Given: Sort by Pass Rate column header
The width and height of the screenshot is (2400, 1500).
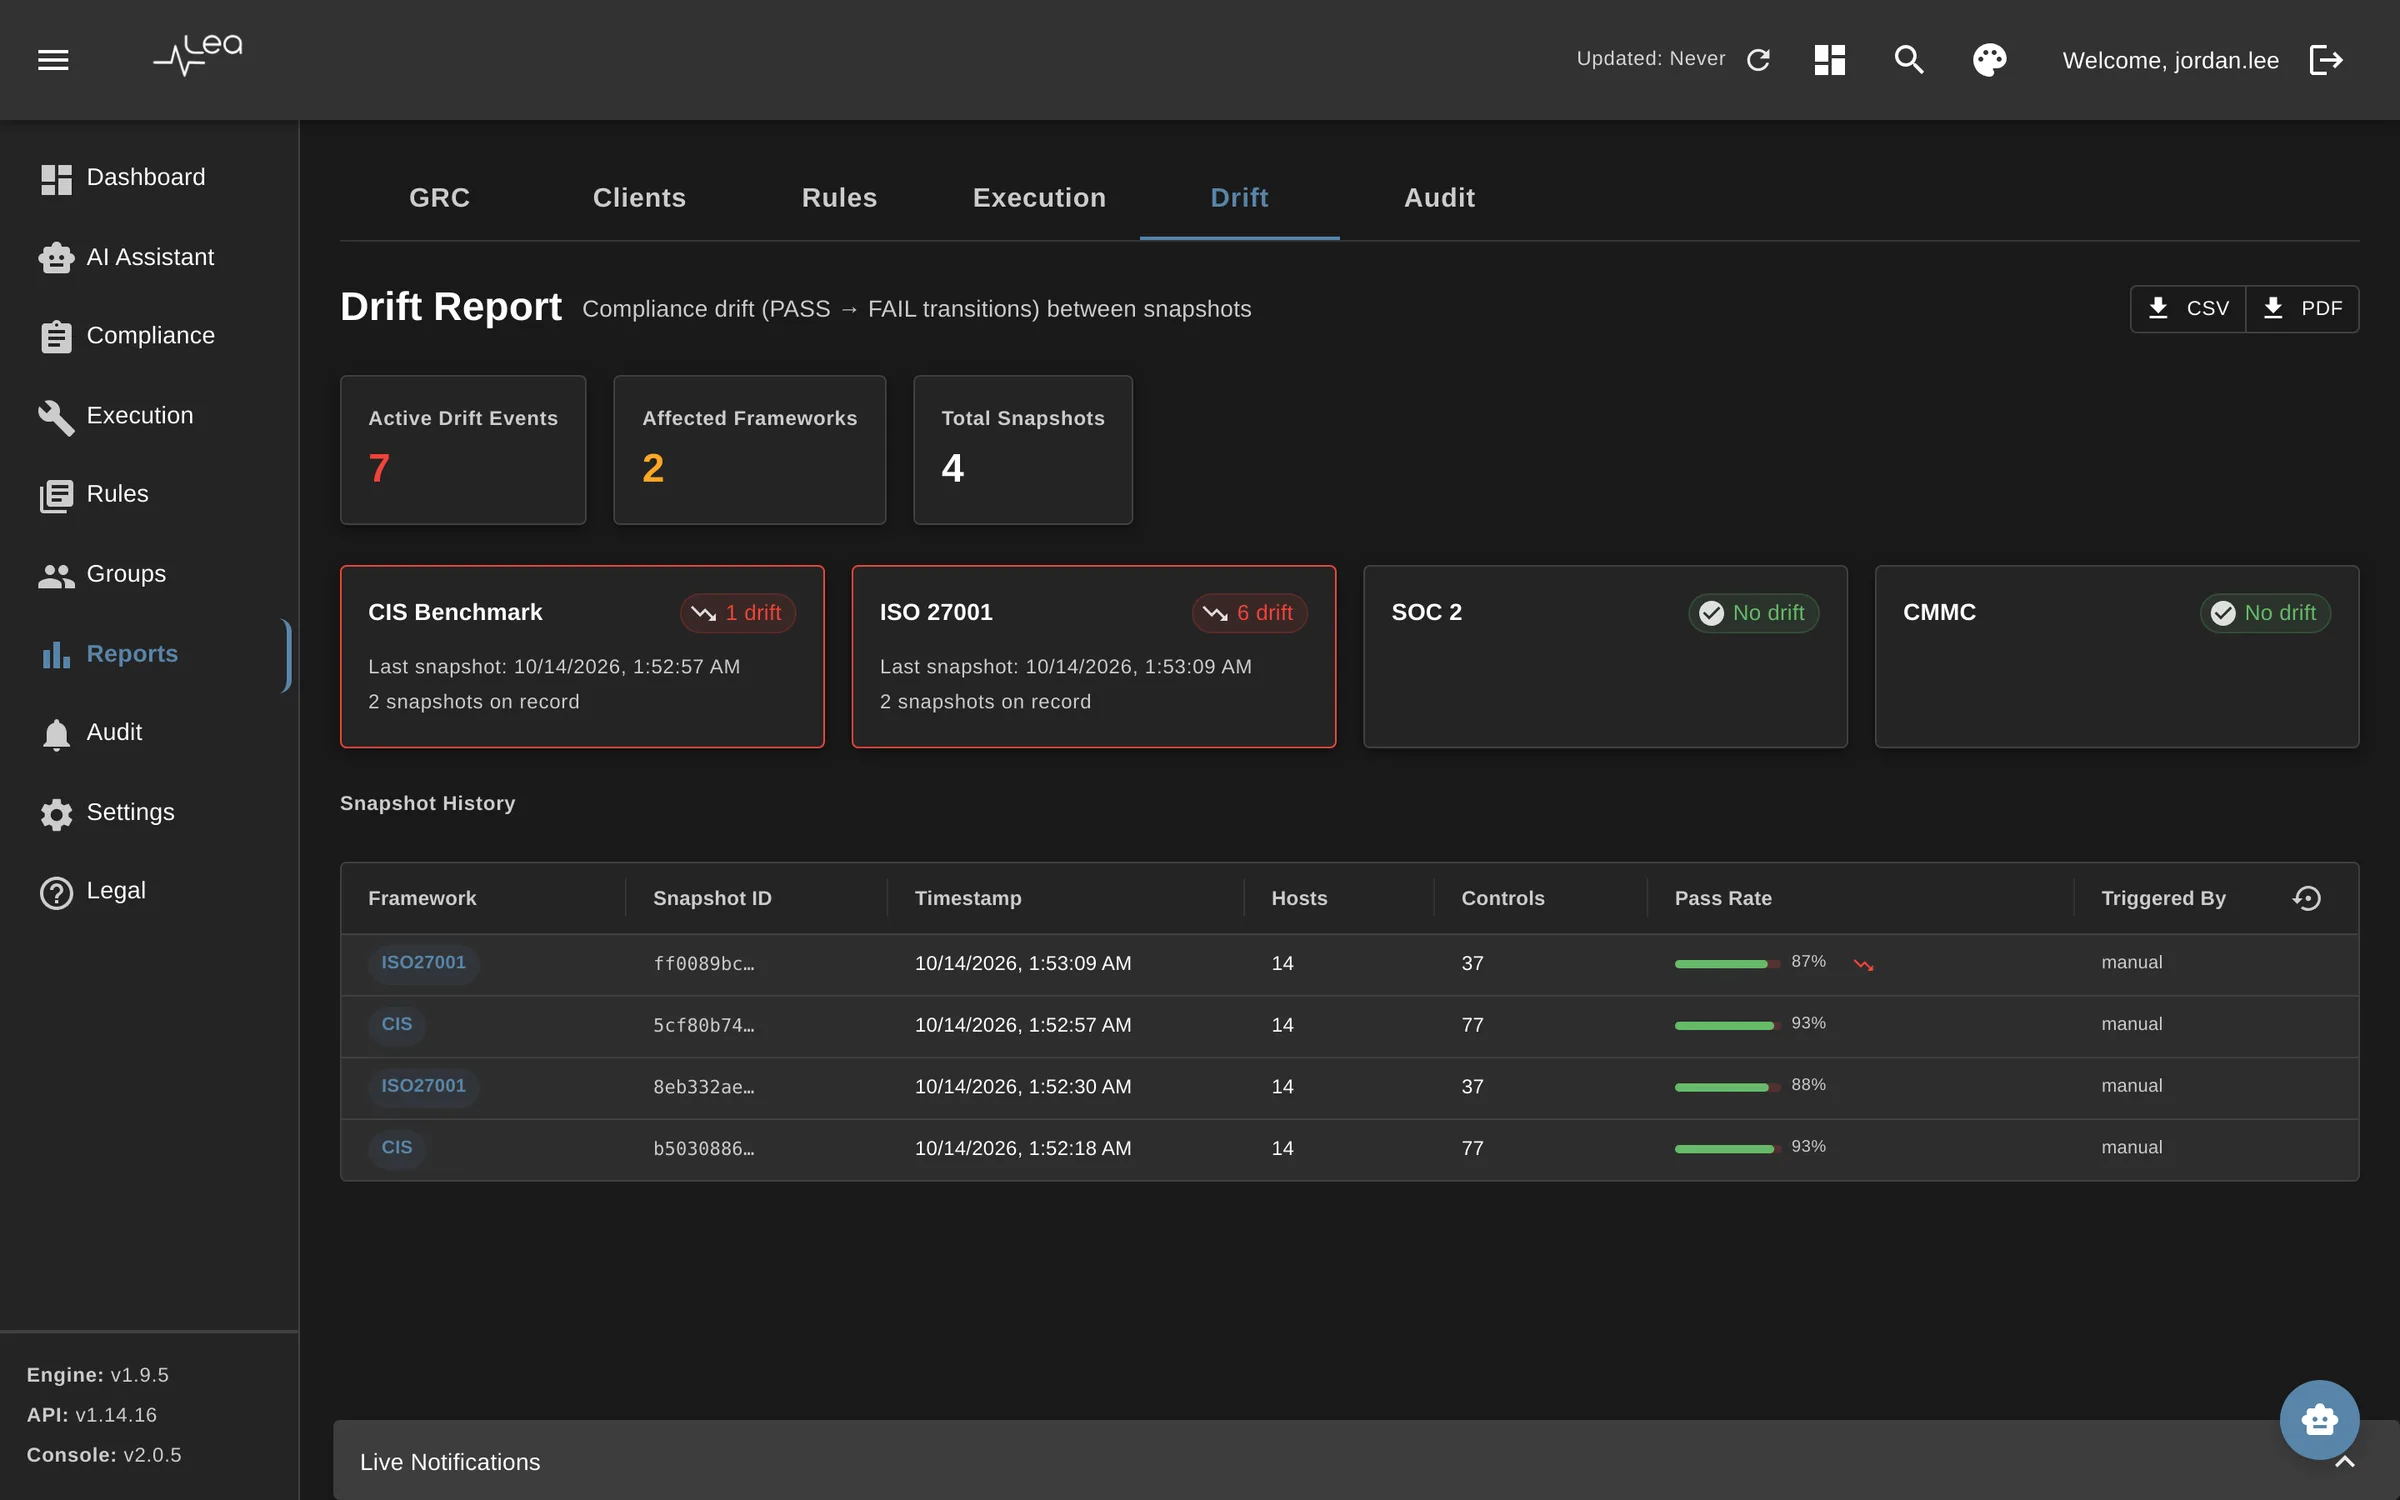Looking at the screenshot, I should (1723, 898).
